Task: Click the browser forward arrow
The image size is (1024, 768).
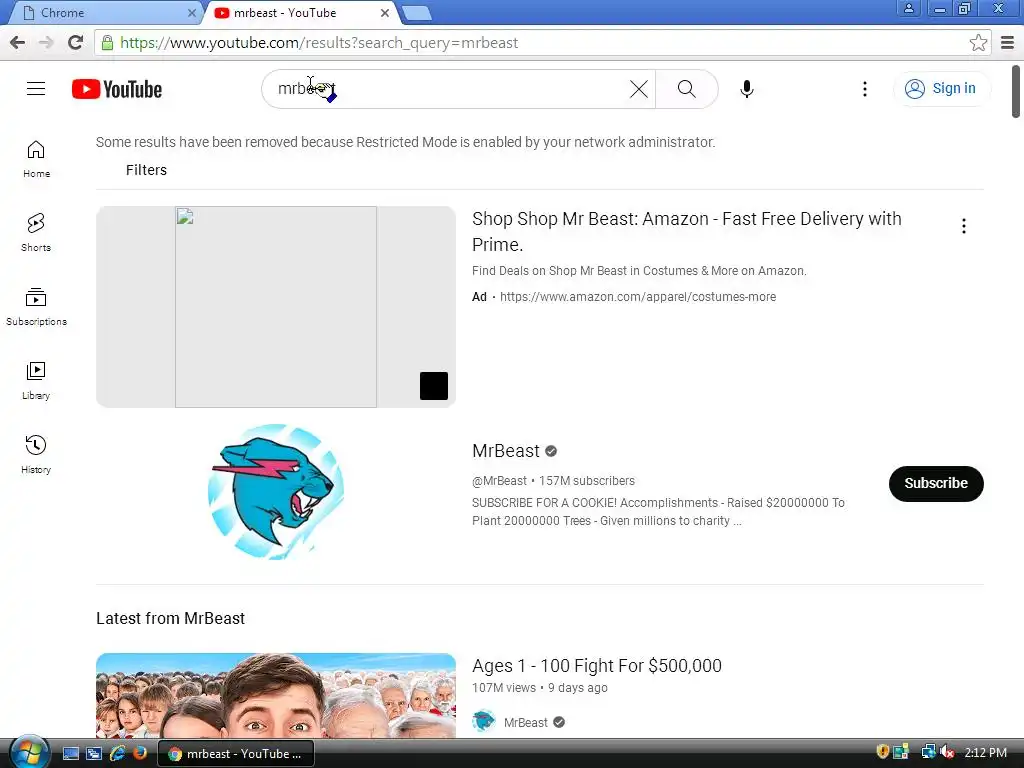Action: [x=46, y=43]
